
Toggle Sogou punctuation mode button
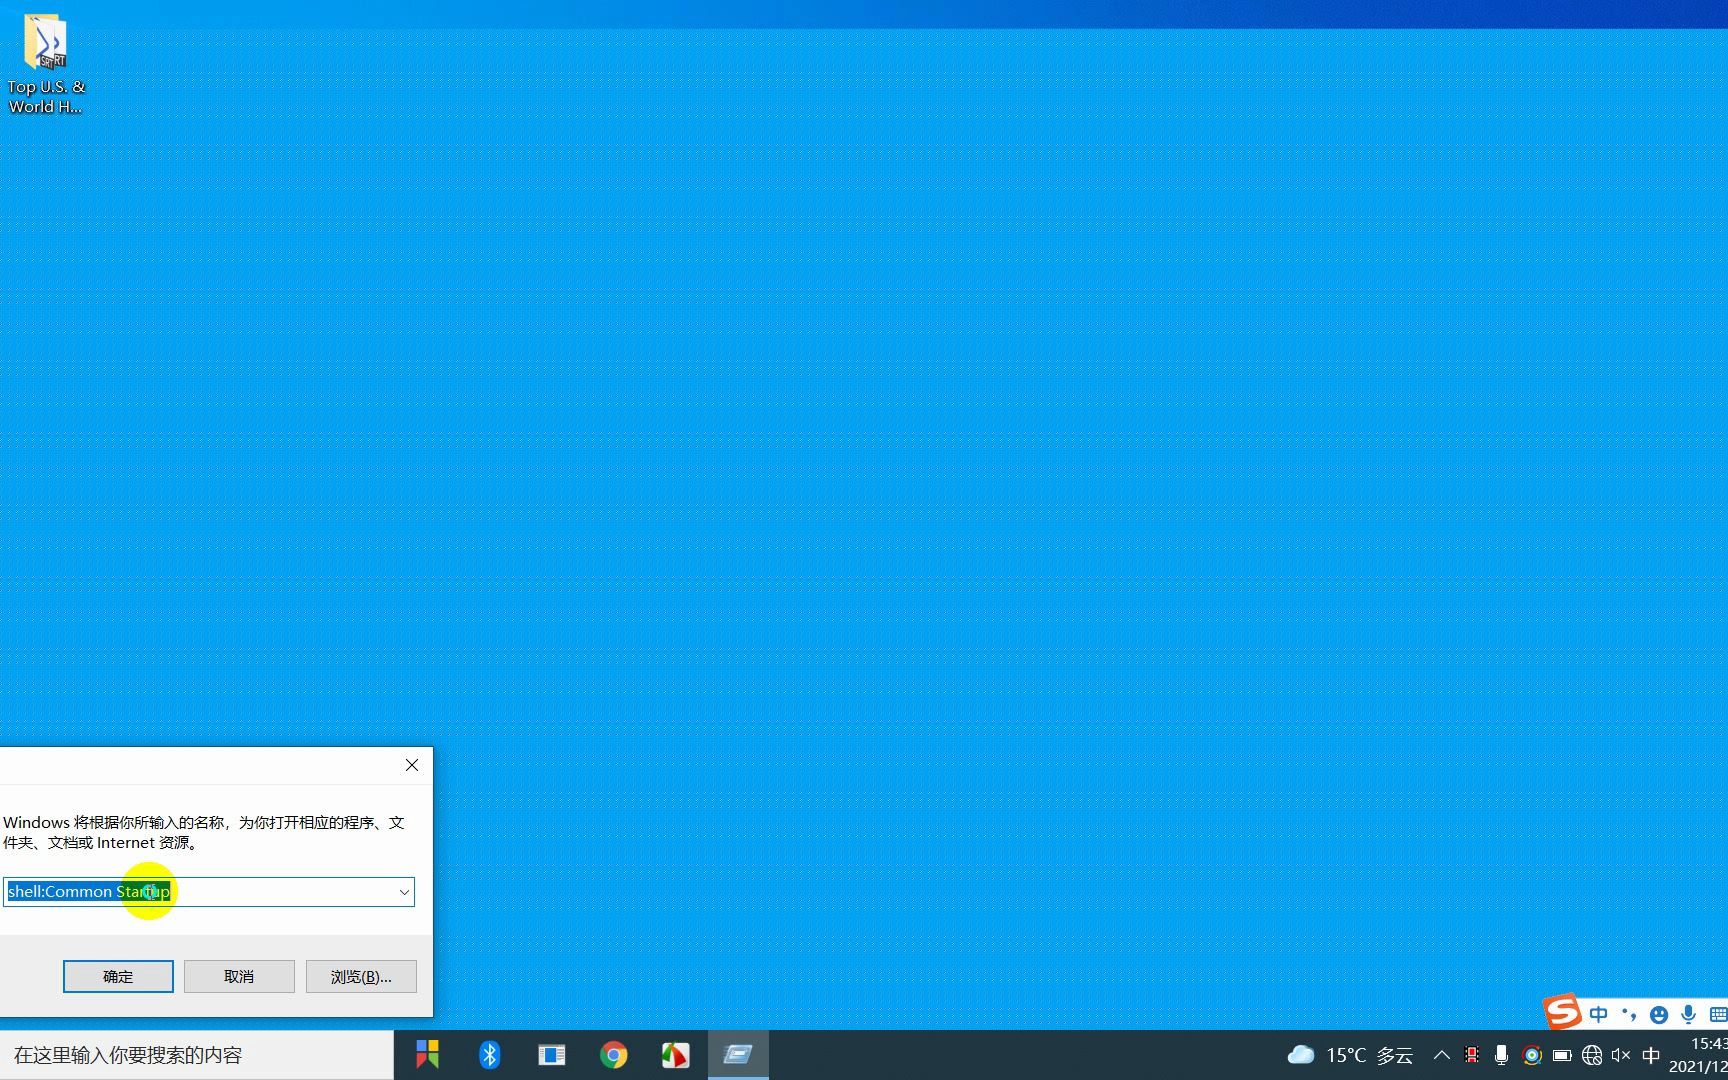[x=1628, y=1015]
